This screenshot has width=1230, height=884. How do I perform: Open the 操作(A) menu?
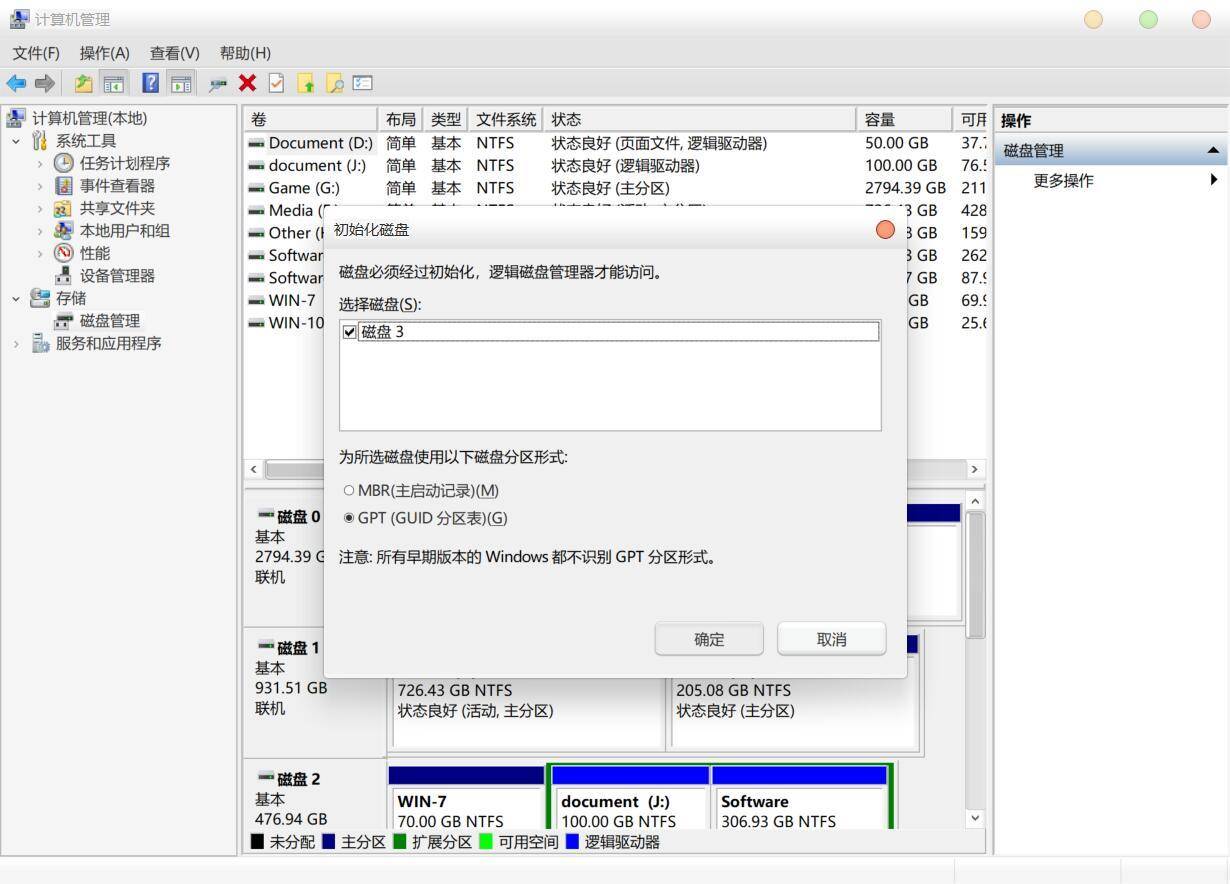pos(104,53)
